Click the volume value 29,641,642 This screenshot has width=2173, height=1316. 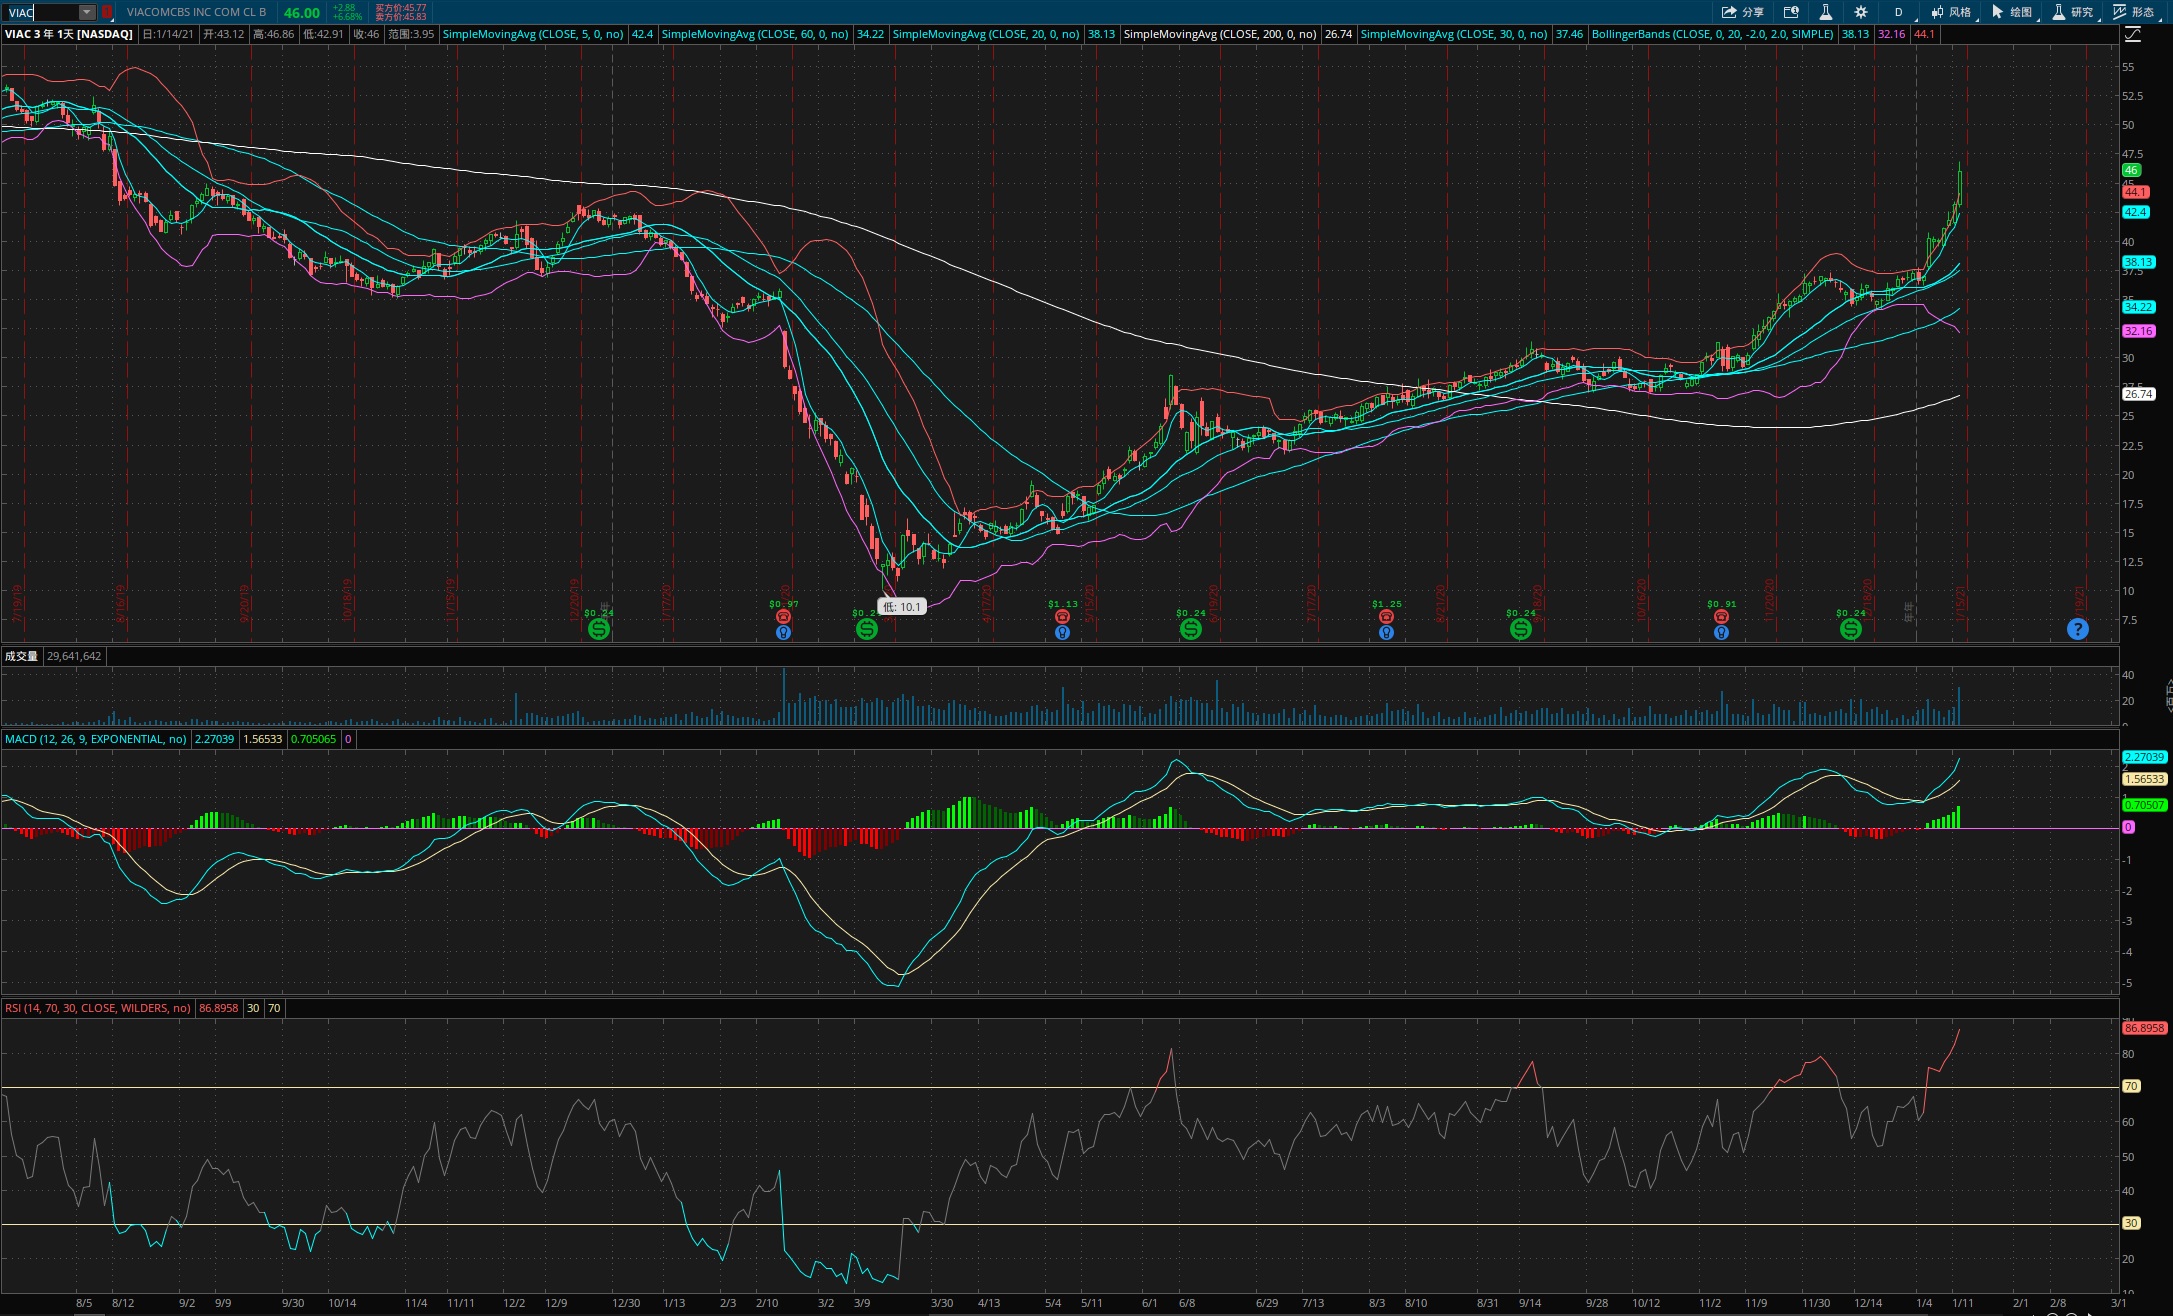(74, 656)
